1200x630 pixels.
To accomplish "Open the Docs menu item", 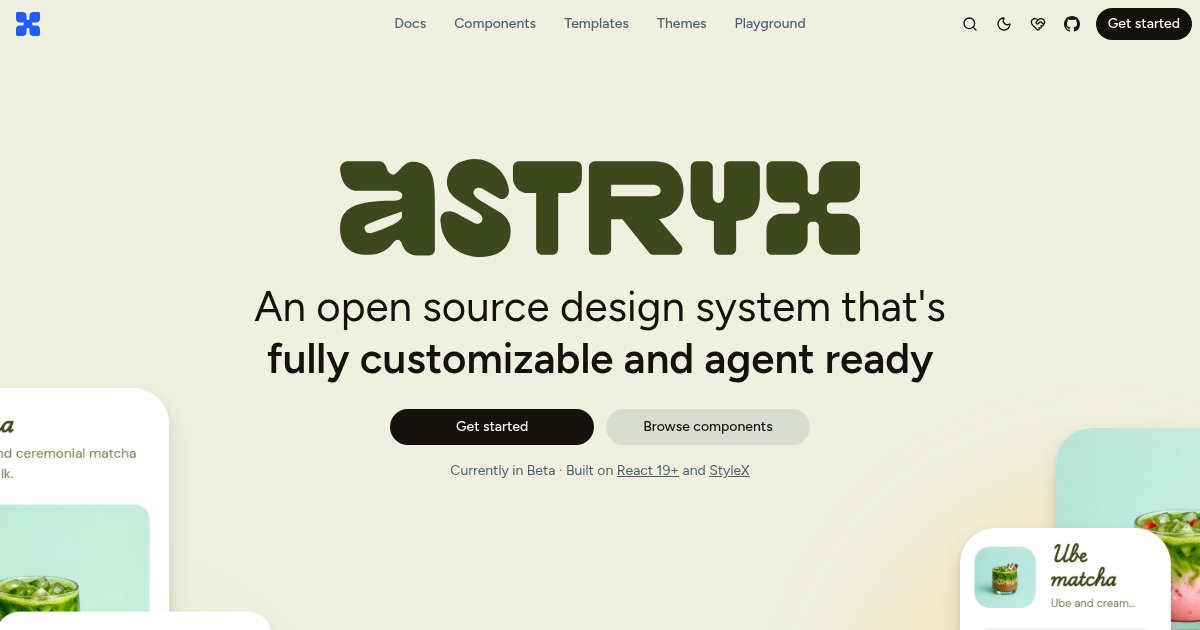I will 410,23.
